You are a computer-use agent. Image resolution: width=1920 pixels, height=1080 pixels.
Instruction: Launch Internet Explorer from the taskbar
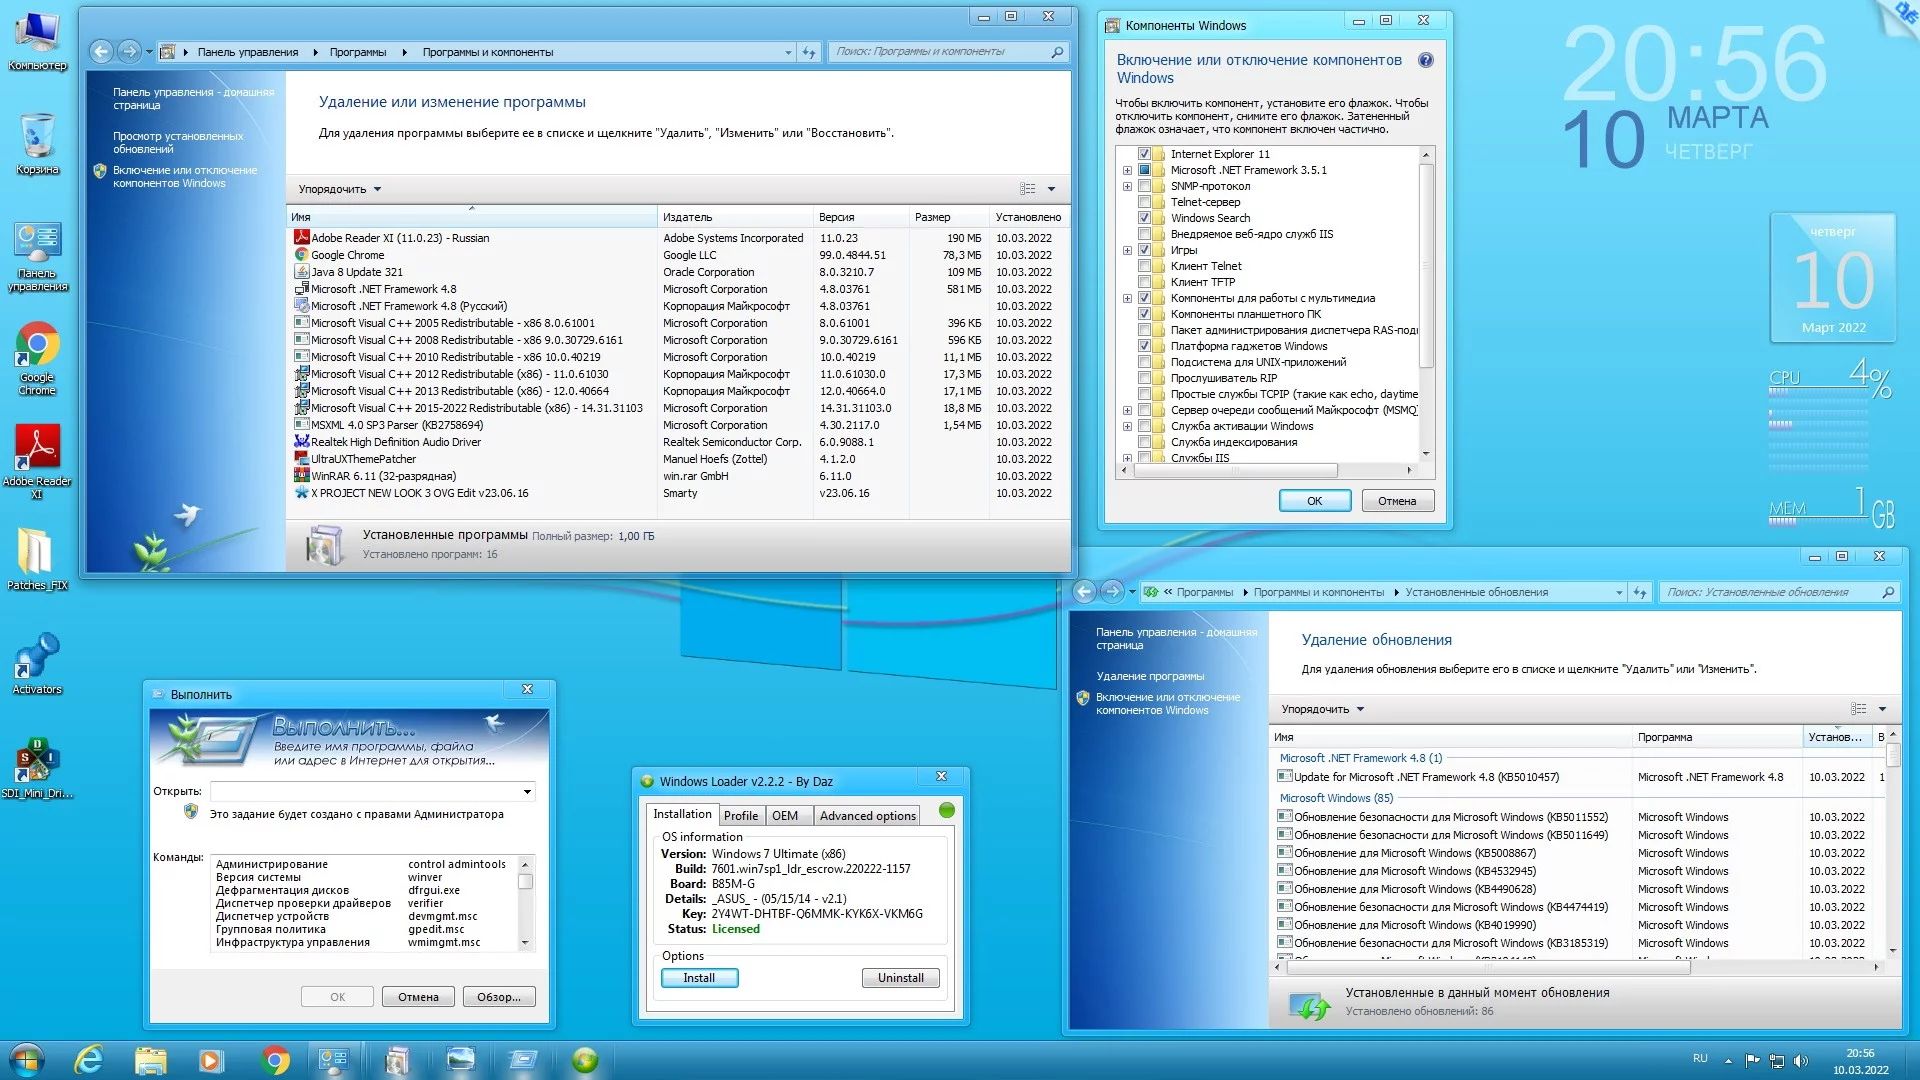point(90,1060)
